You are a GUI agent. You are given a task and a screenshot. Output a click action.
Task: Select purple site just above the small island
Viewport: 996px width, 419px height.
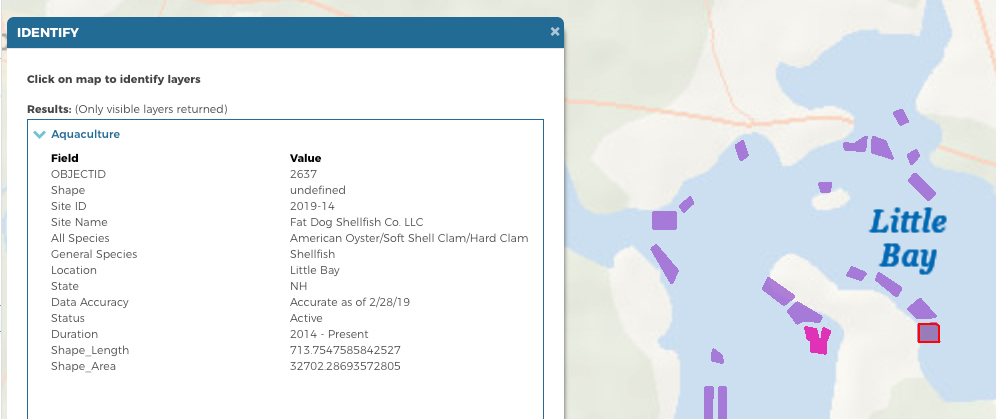[824, 187]
